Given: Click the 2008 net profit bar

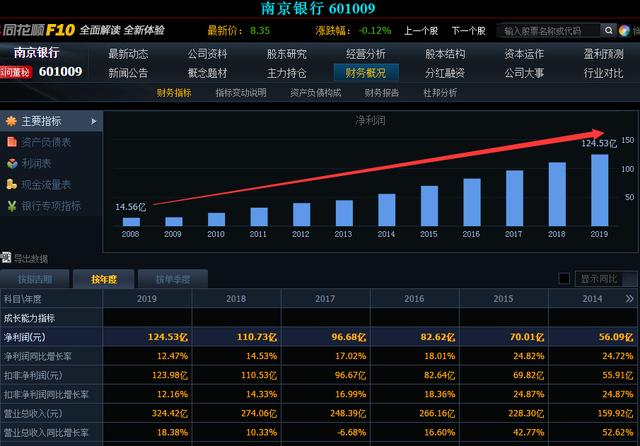Looking at the screenshot, I should [131, 222].
